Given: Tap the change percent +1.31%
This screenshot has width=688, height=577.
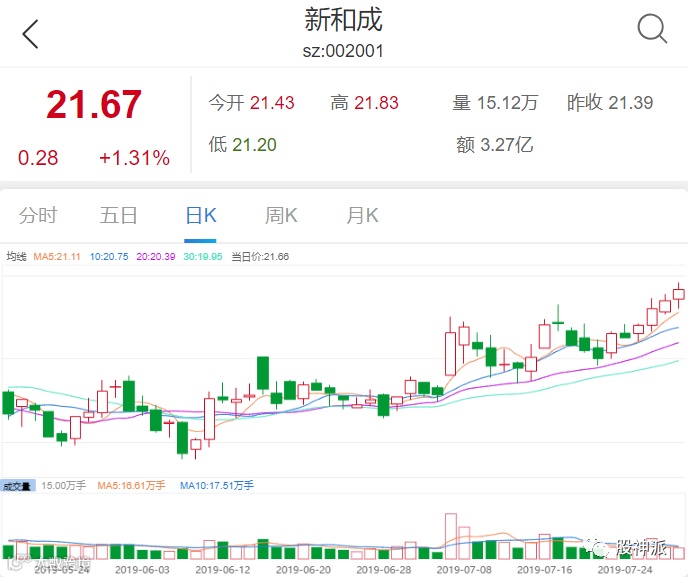Looking at the screenshot, I should coord(134,158).
